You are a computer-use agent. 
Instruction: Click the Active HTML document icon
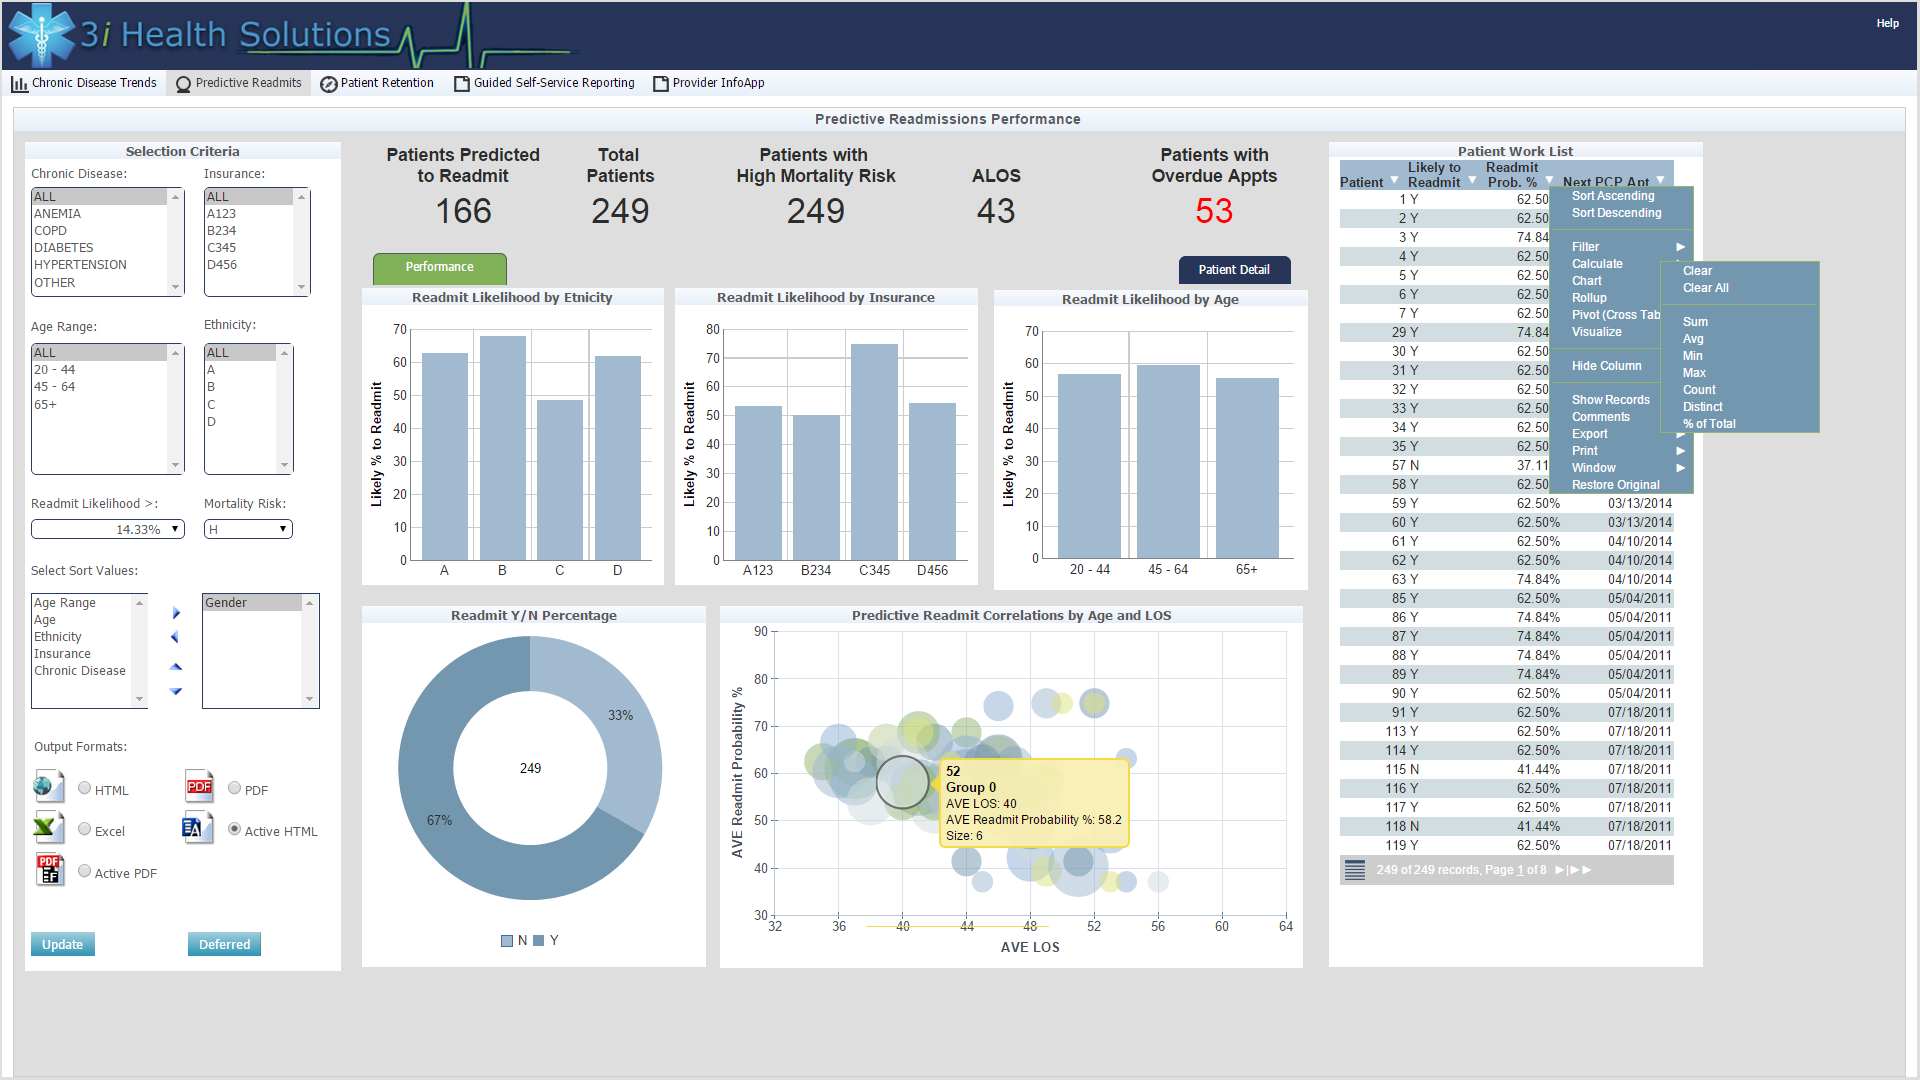click(x=196, y=828)
